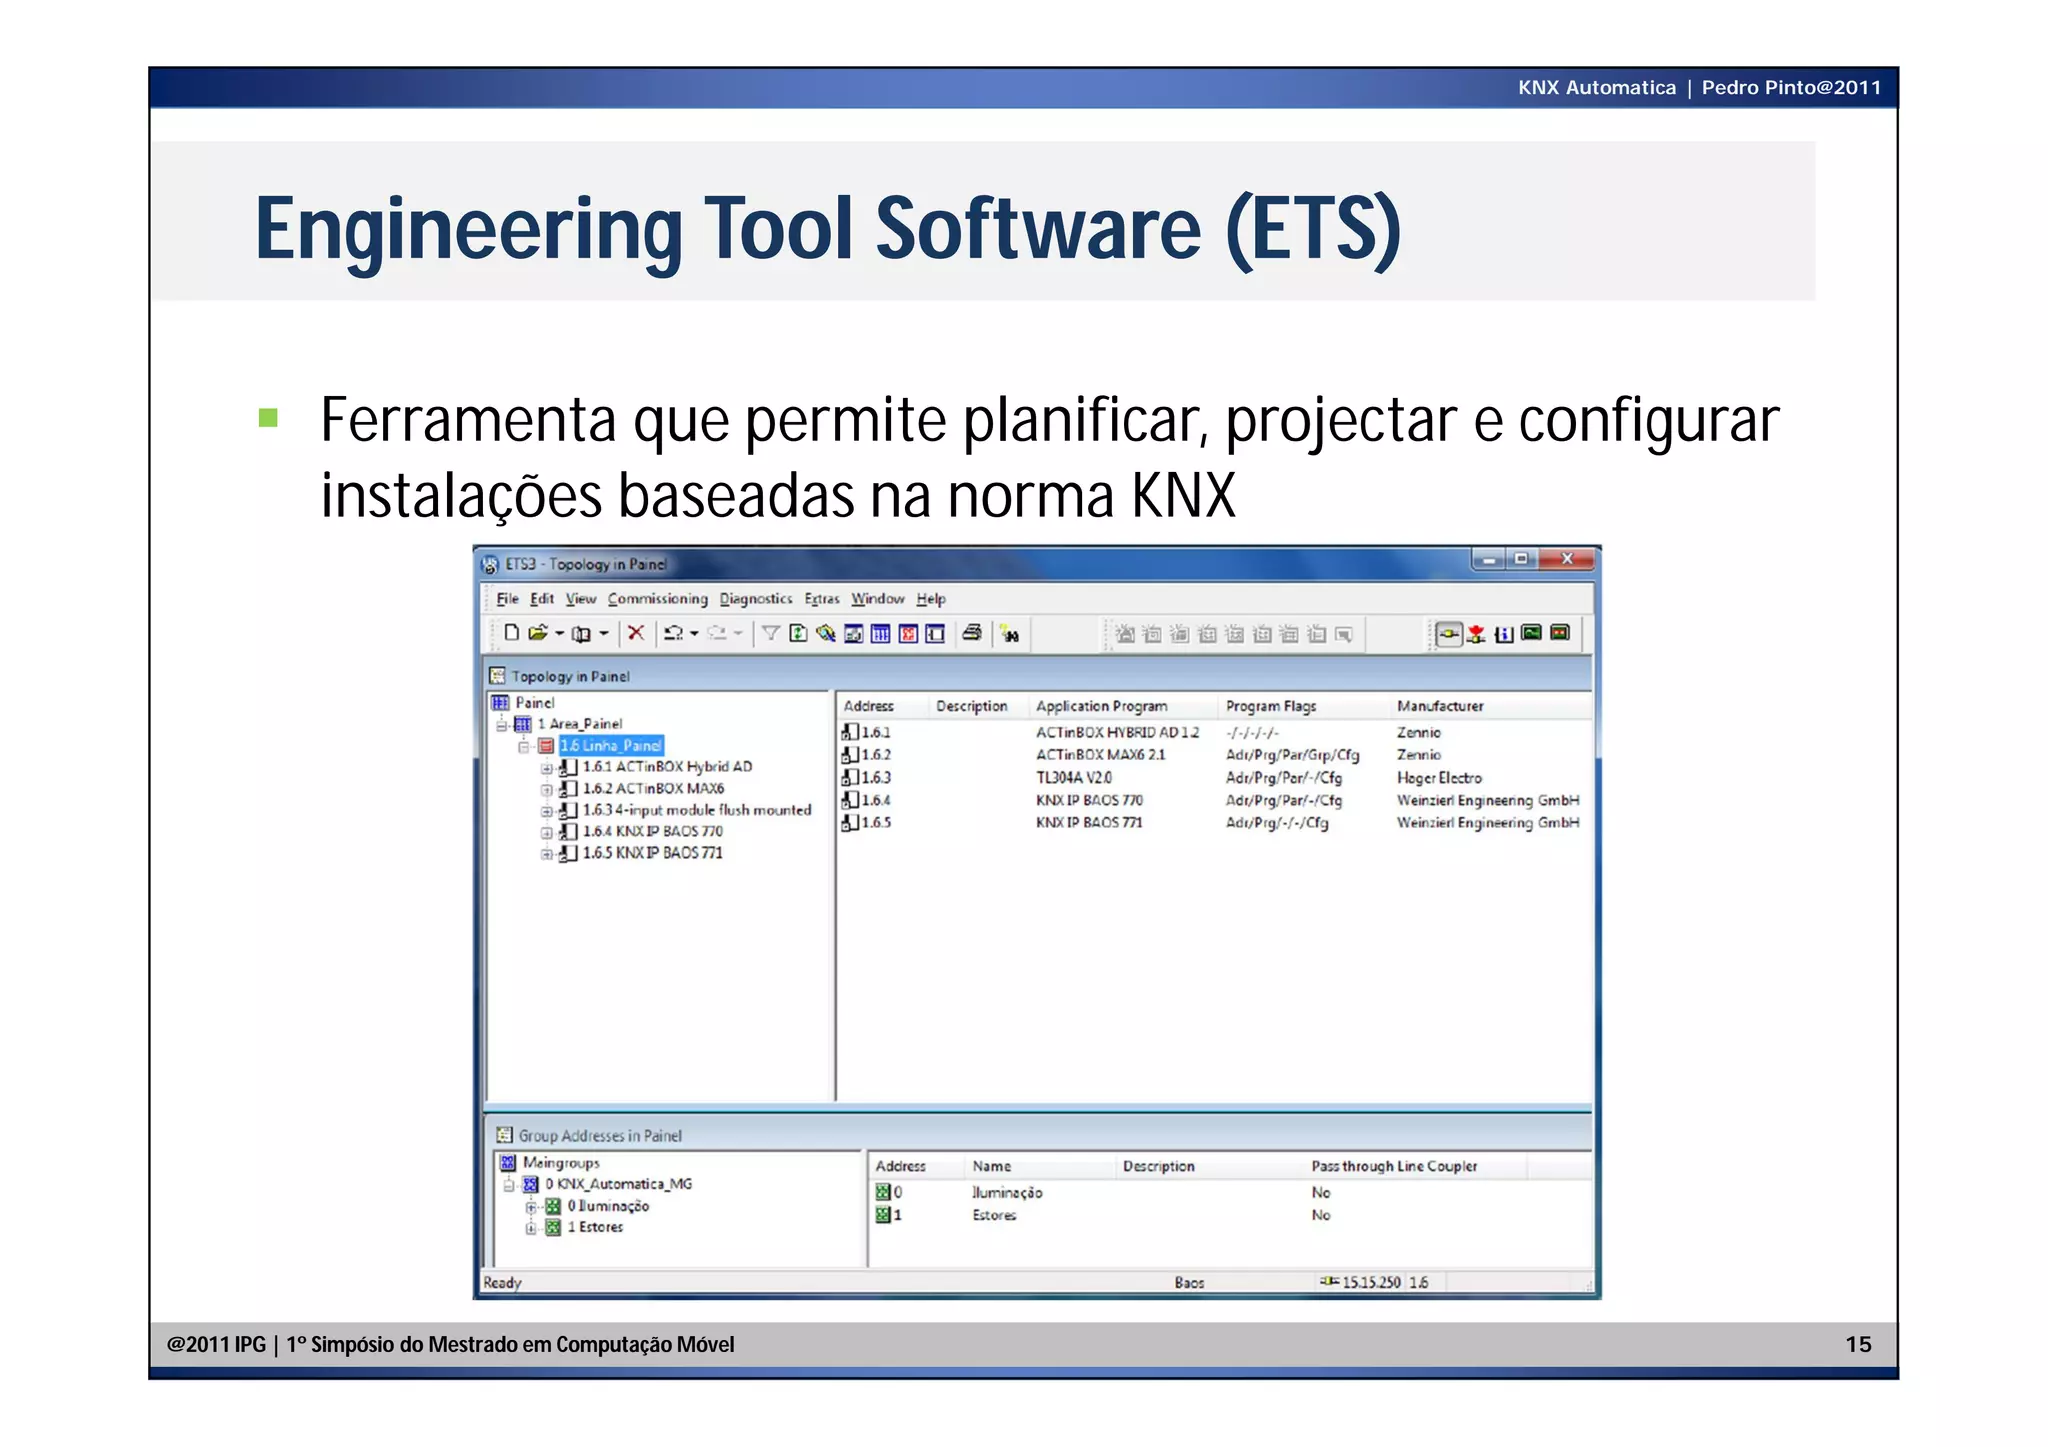Click the Undo toolbar icon
The image size is (2048, 1447).
(673, 633)
